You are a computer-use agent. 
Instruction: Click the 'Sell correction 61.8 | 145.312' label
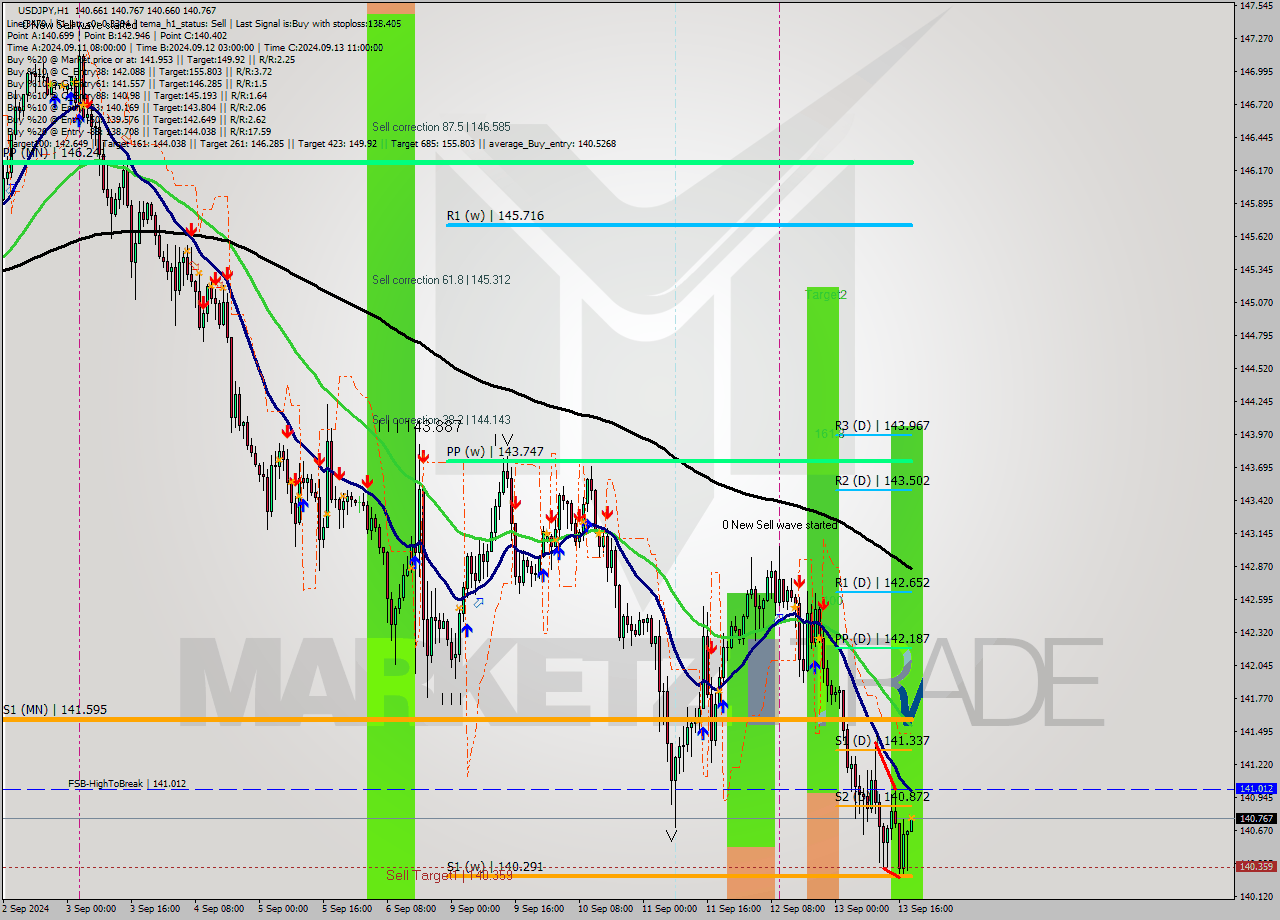441,280
